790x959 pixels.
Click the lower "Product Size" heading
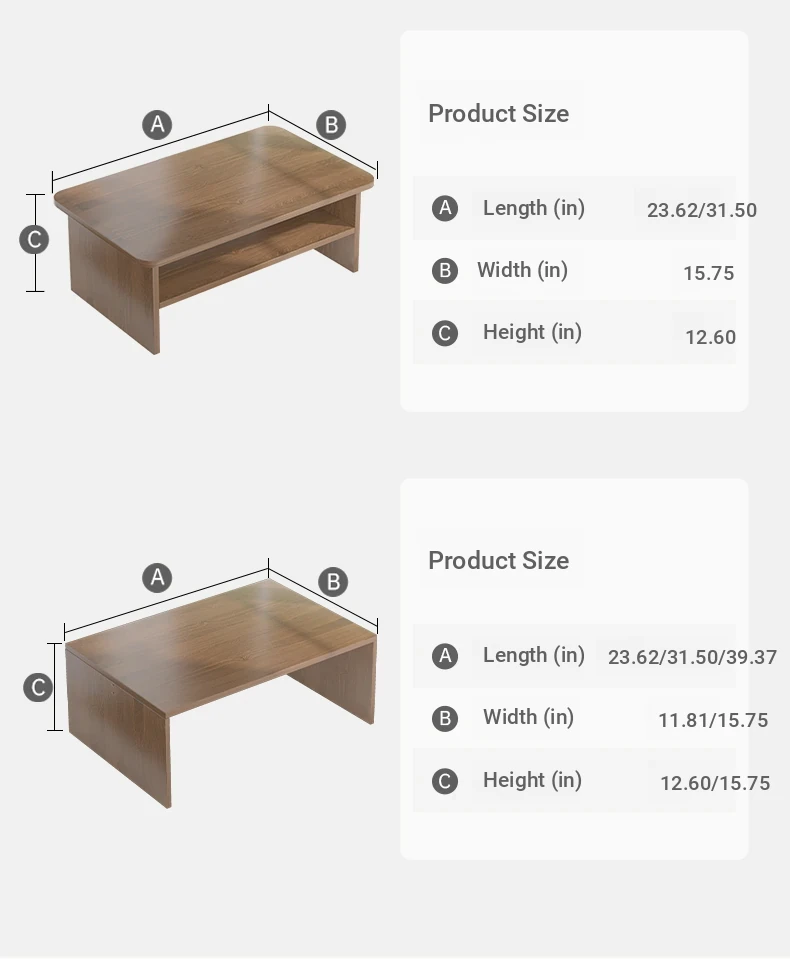(x=498, y=561)
